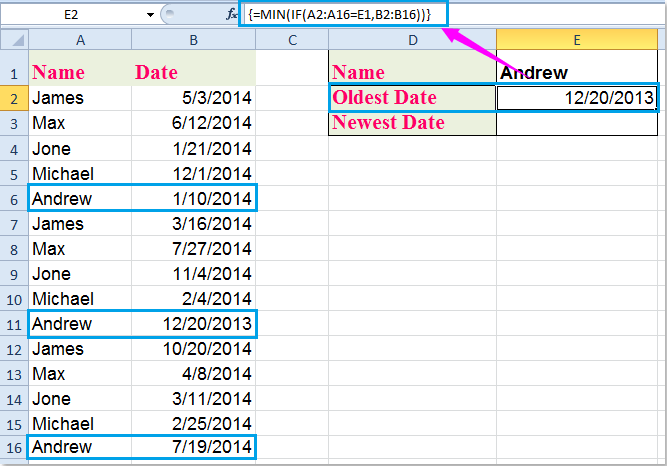Select the row 6 header

[13, 198]
